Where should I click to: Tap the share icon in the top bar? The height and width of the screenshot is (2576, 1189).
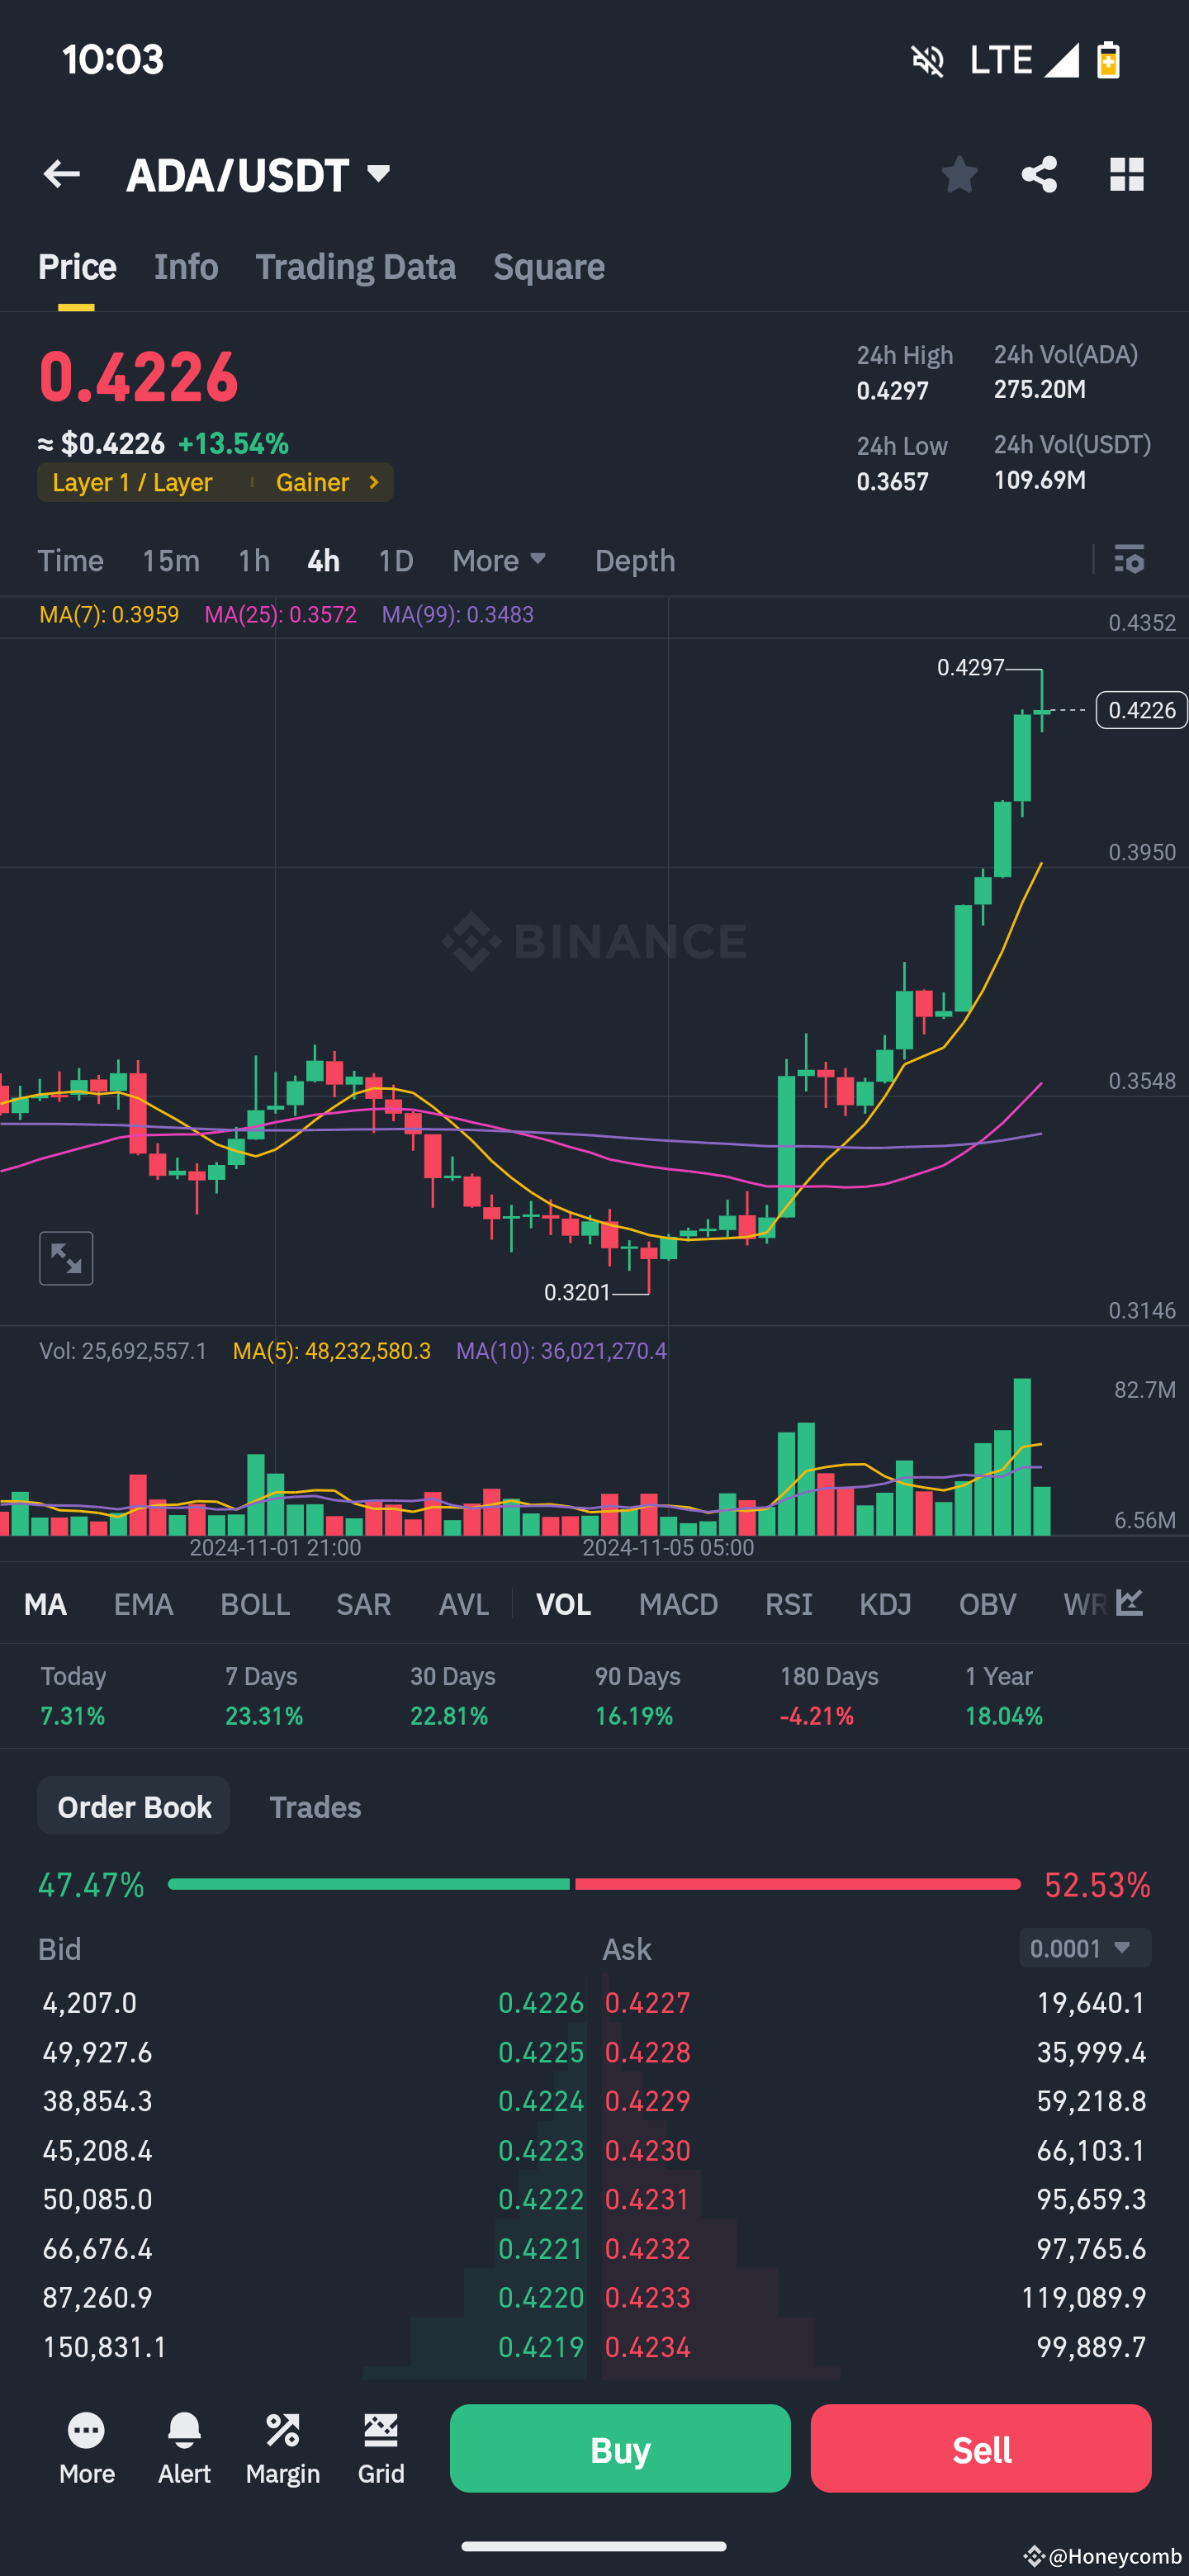1039,174
